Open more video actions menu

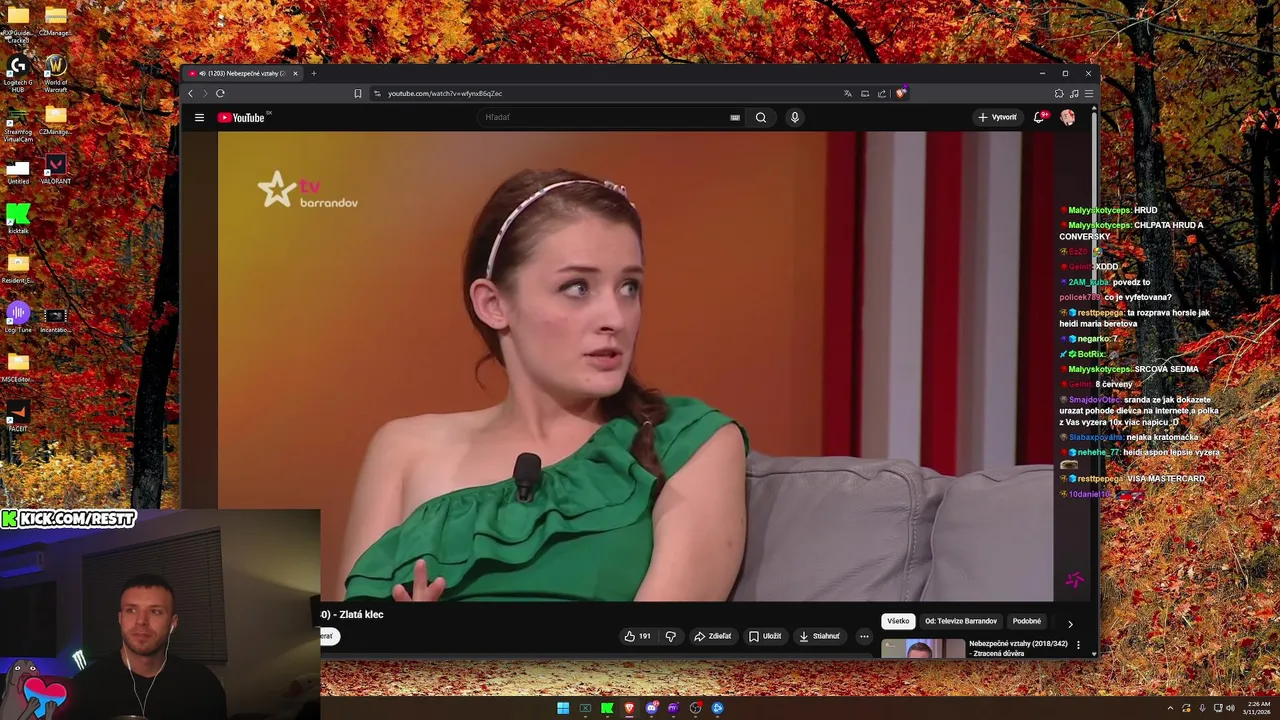point(864,636)
